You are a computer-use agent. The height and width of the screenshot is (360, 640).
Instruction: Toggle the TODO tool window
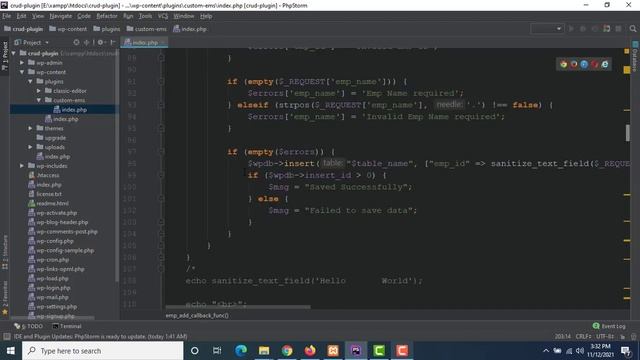pos(29,326)
